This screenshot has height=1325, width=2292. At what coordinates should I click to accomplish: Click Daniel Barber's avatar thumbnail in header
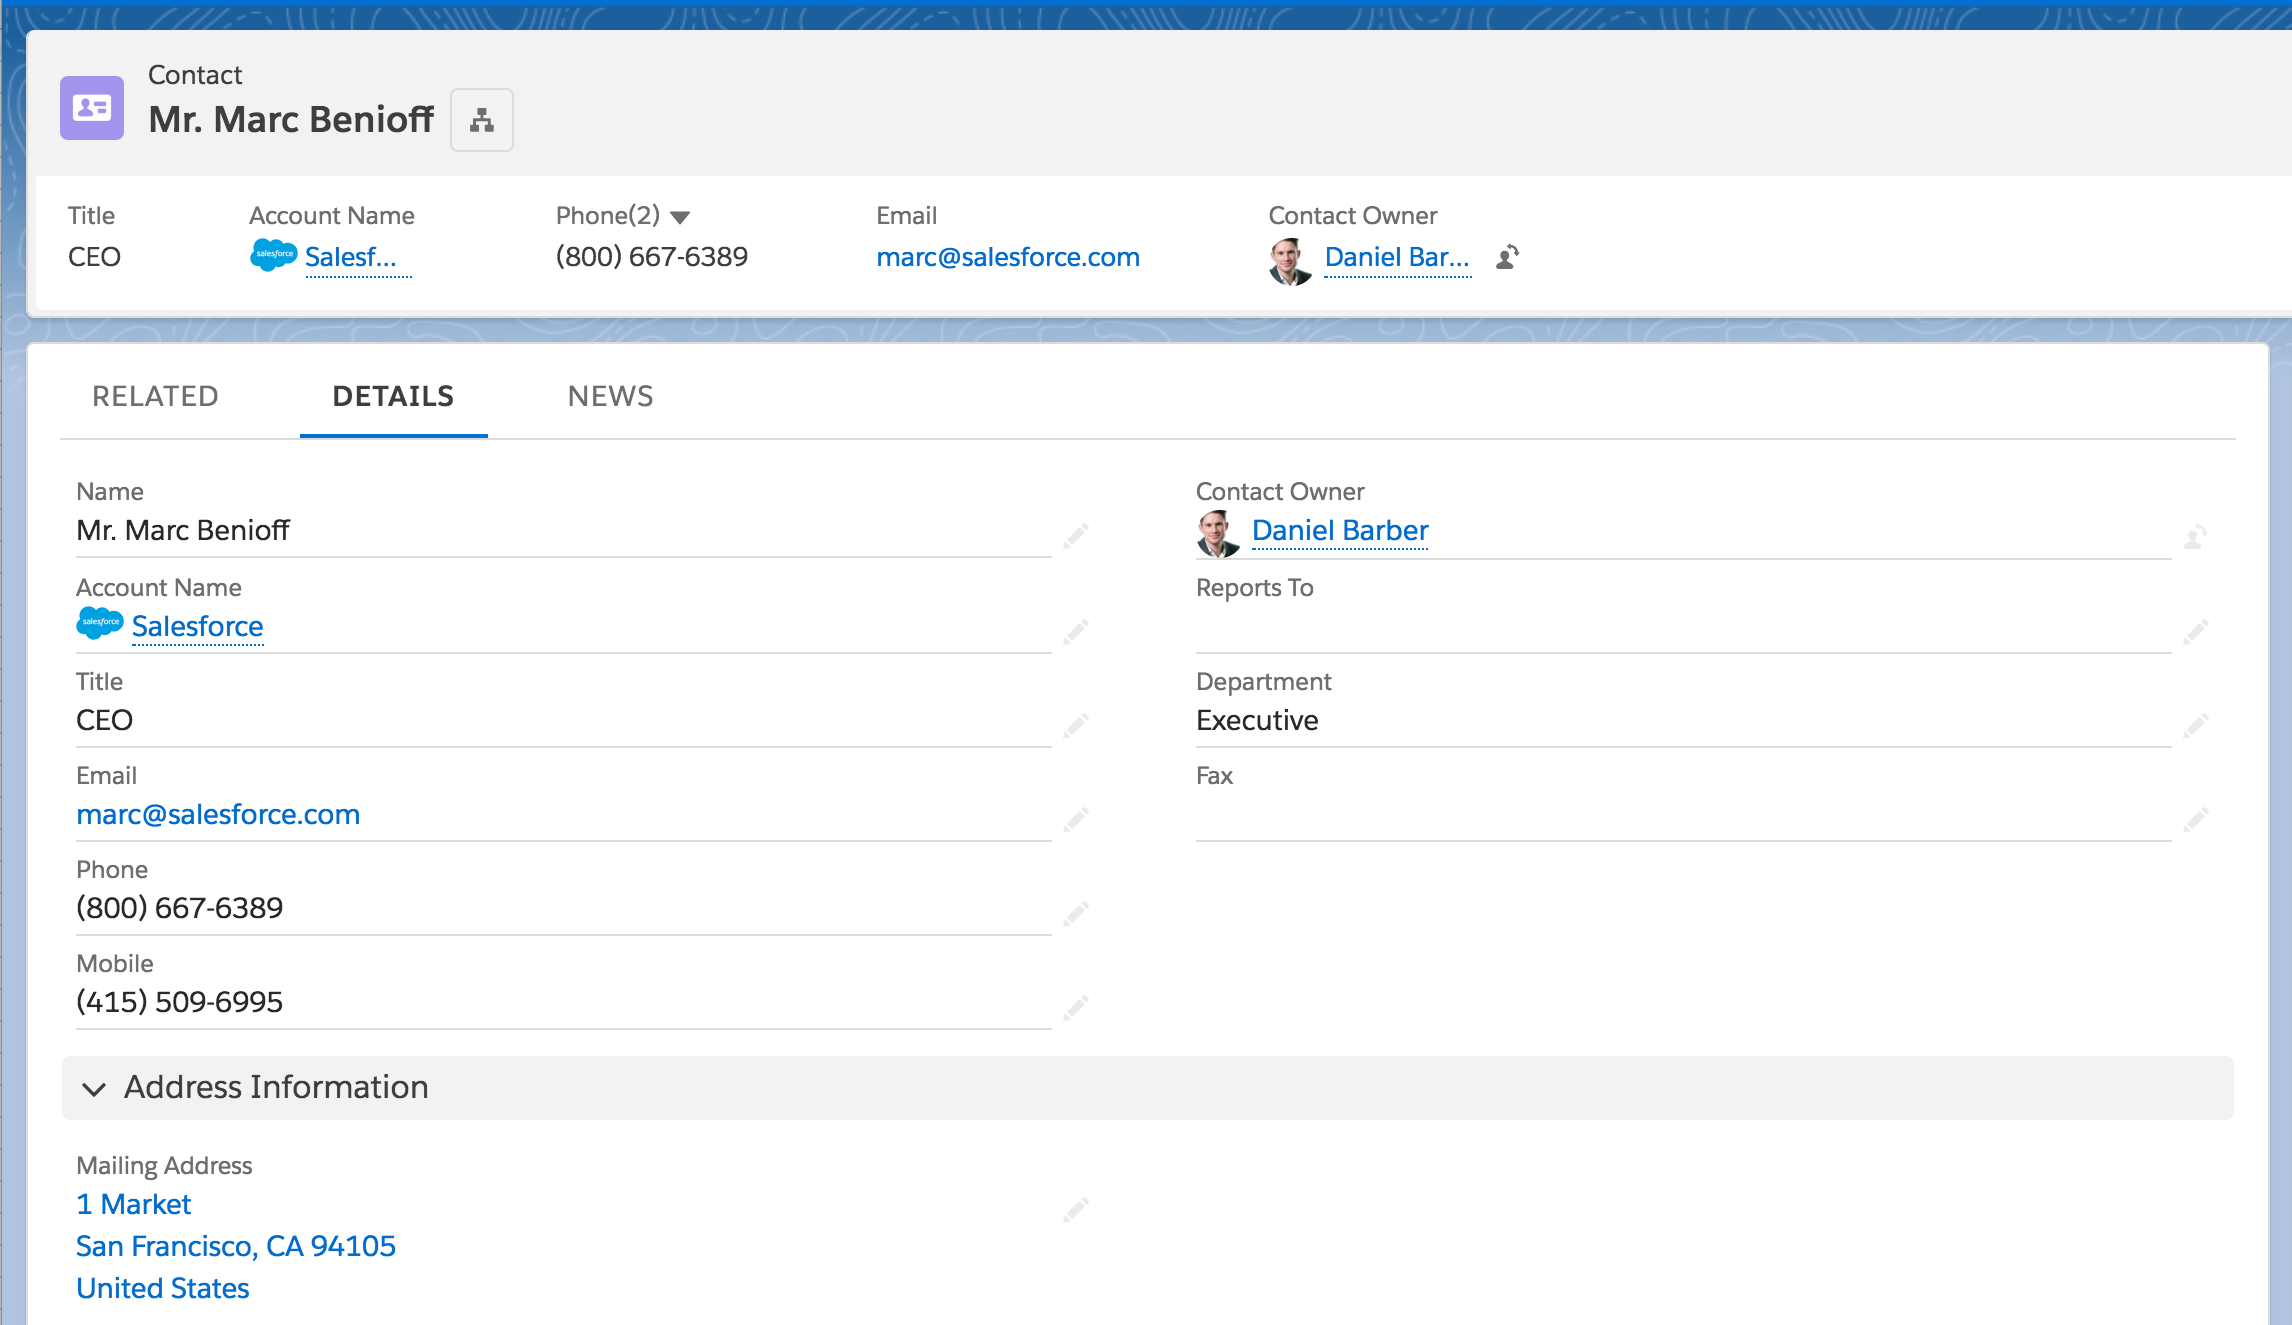(1290, 260)
